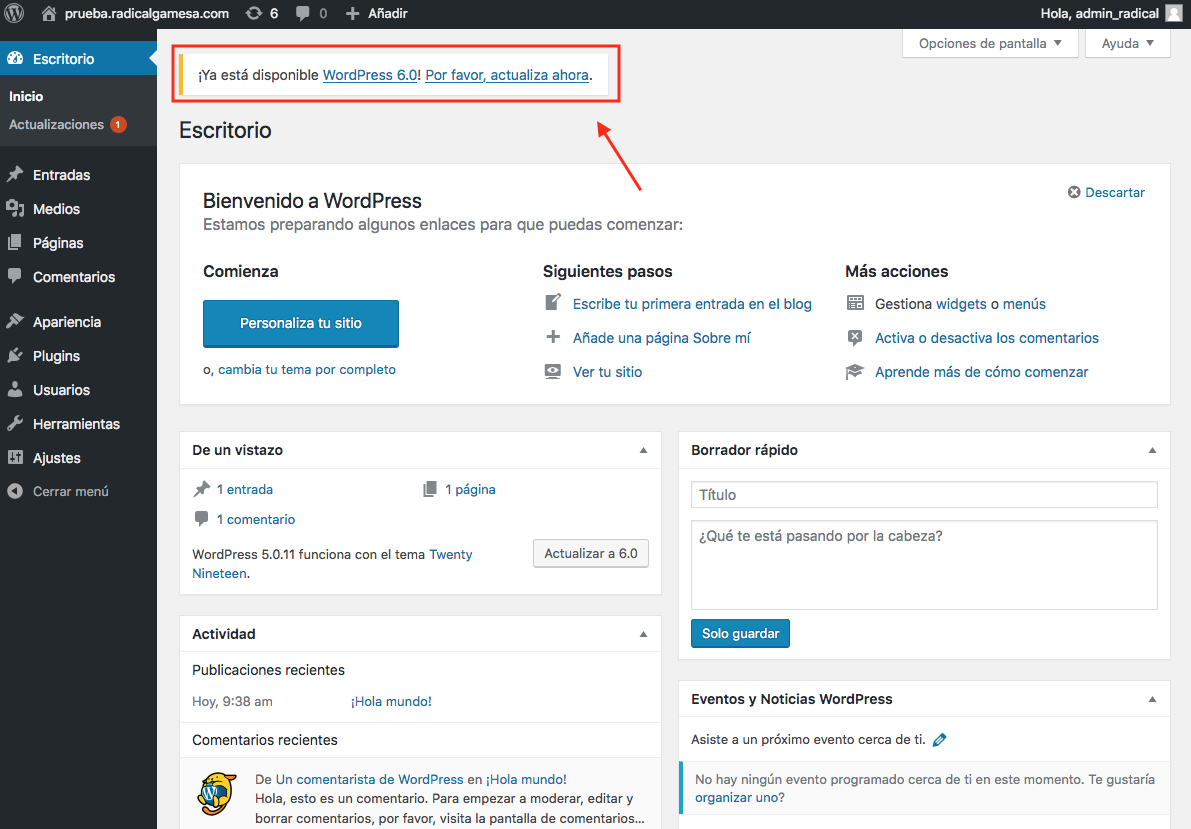
Task: Click the Solo guardar button
Action: coord(741,634)
